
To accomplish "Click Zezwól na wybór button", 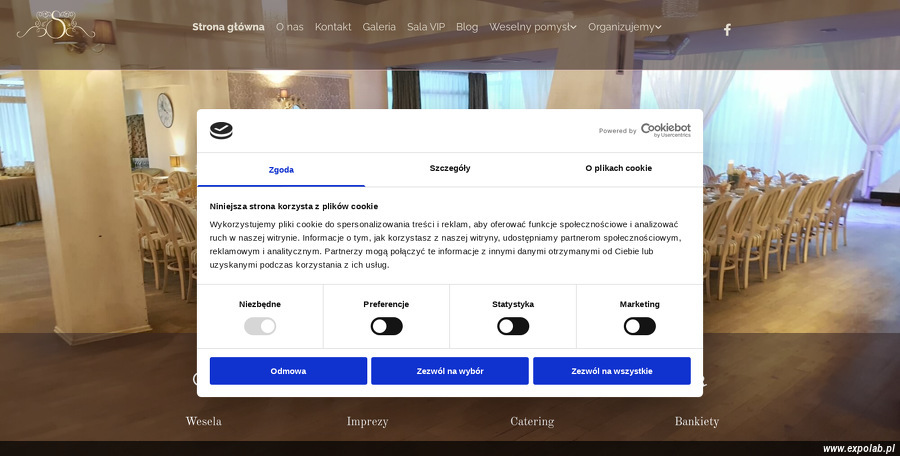I will point(450,371).
